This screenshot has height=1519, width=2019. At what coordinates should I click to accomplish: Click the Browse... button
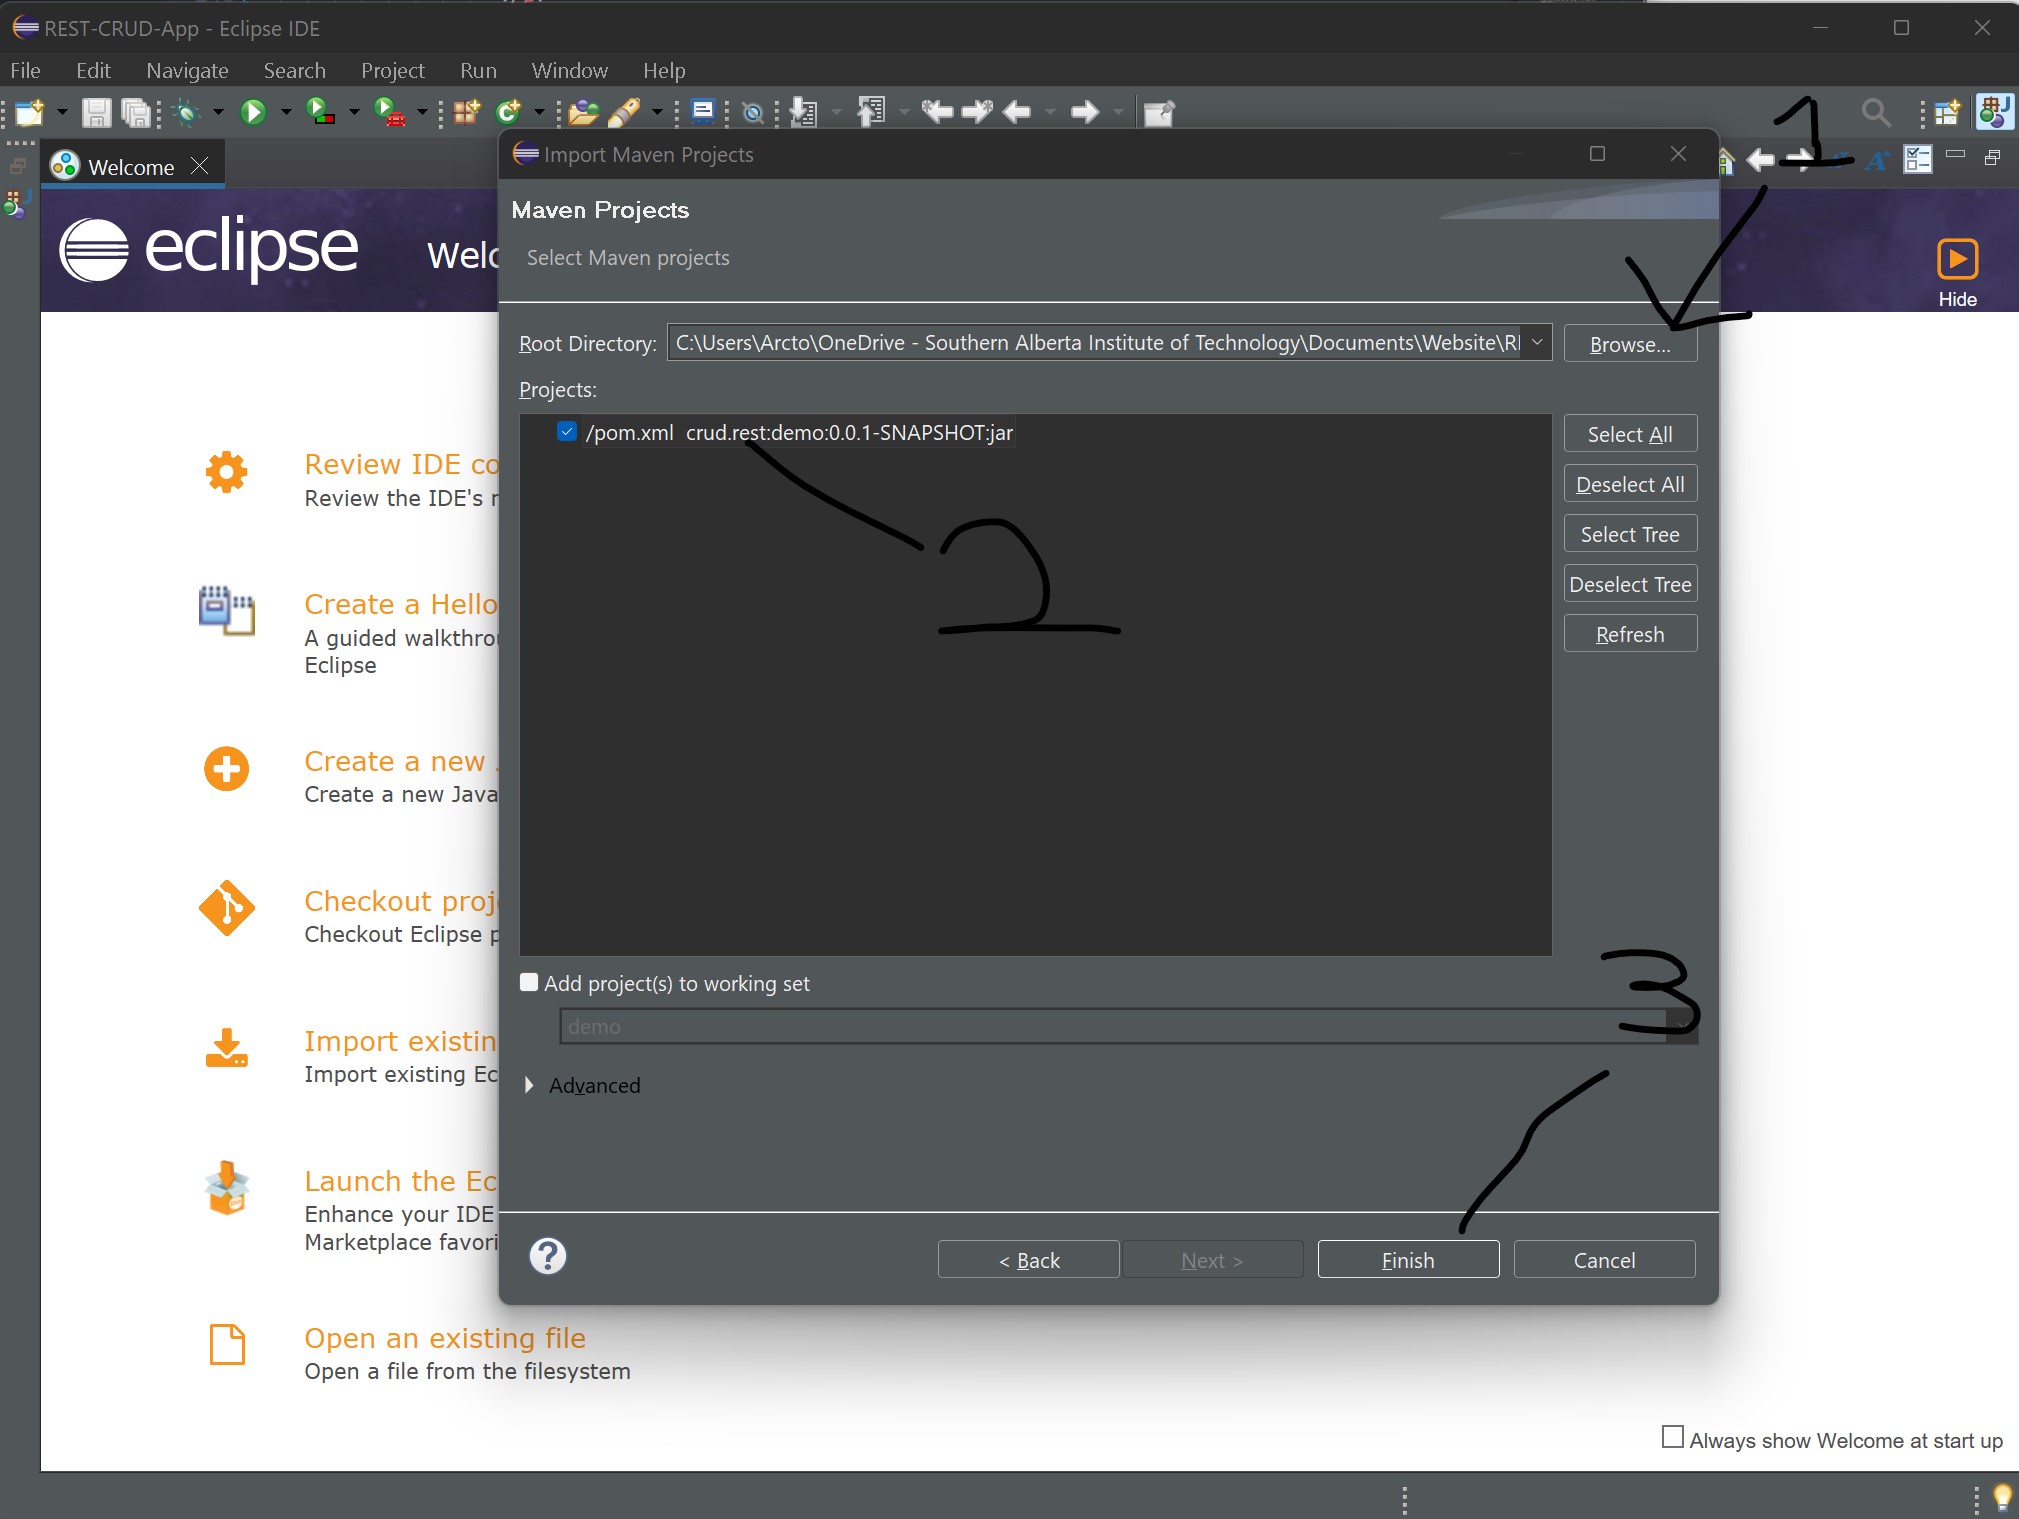(x=1630, y=344)
